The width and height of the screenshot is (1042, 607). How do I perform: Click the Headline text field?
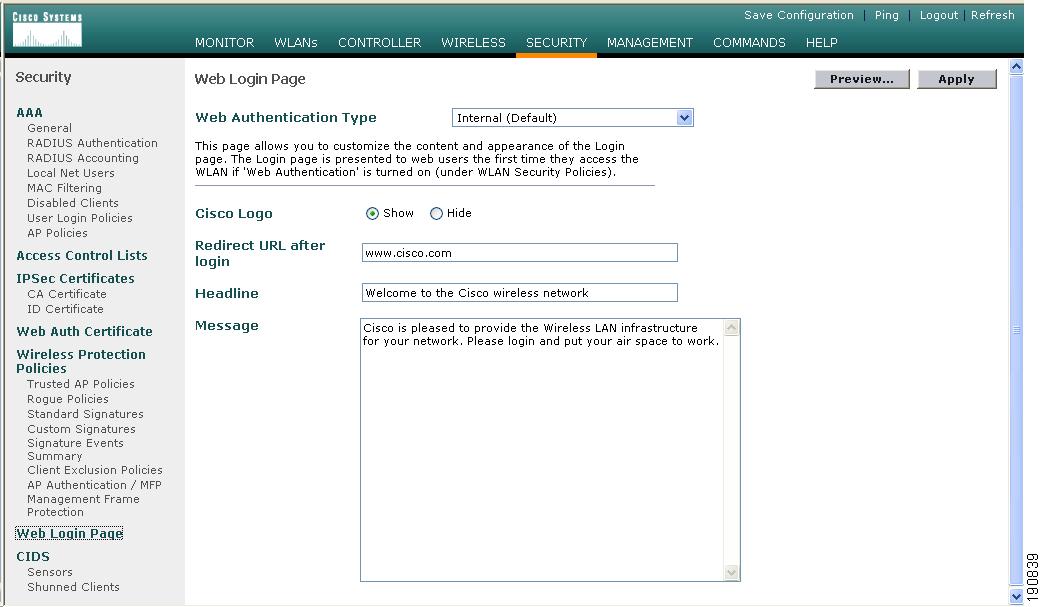tap(520, 293)
